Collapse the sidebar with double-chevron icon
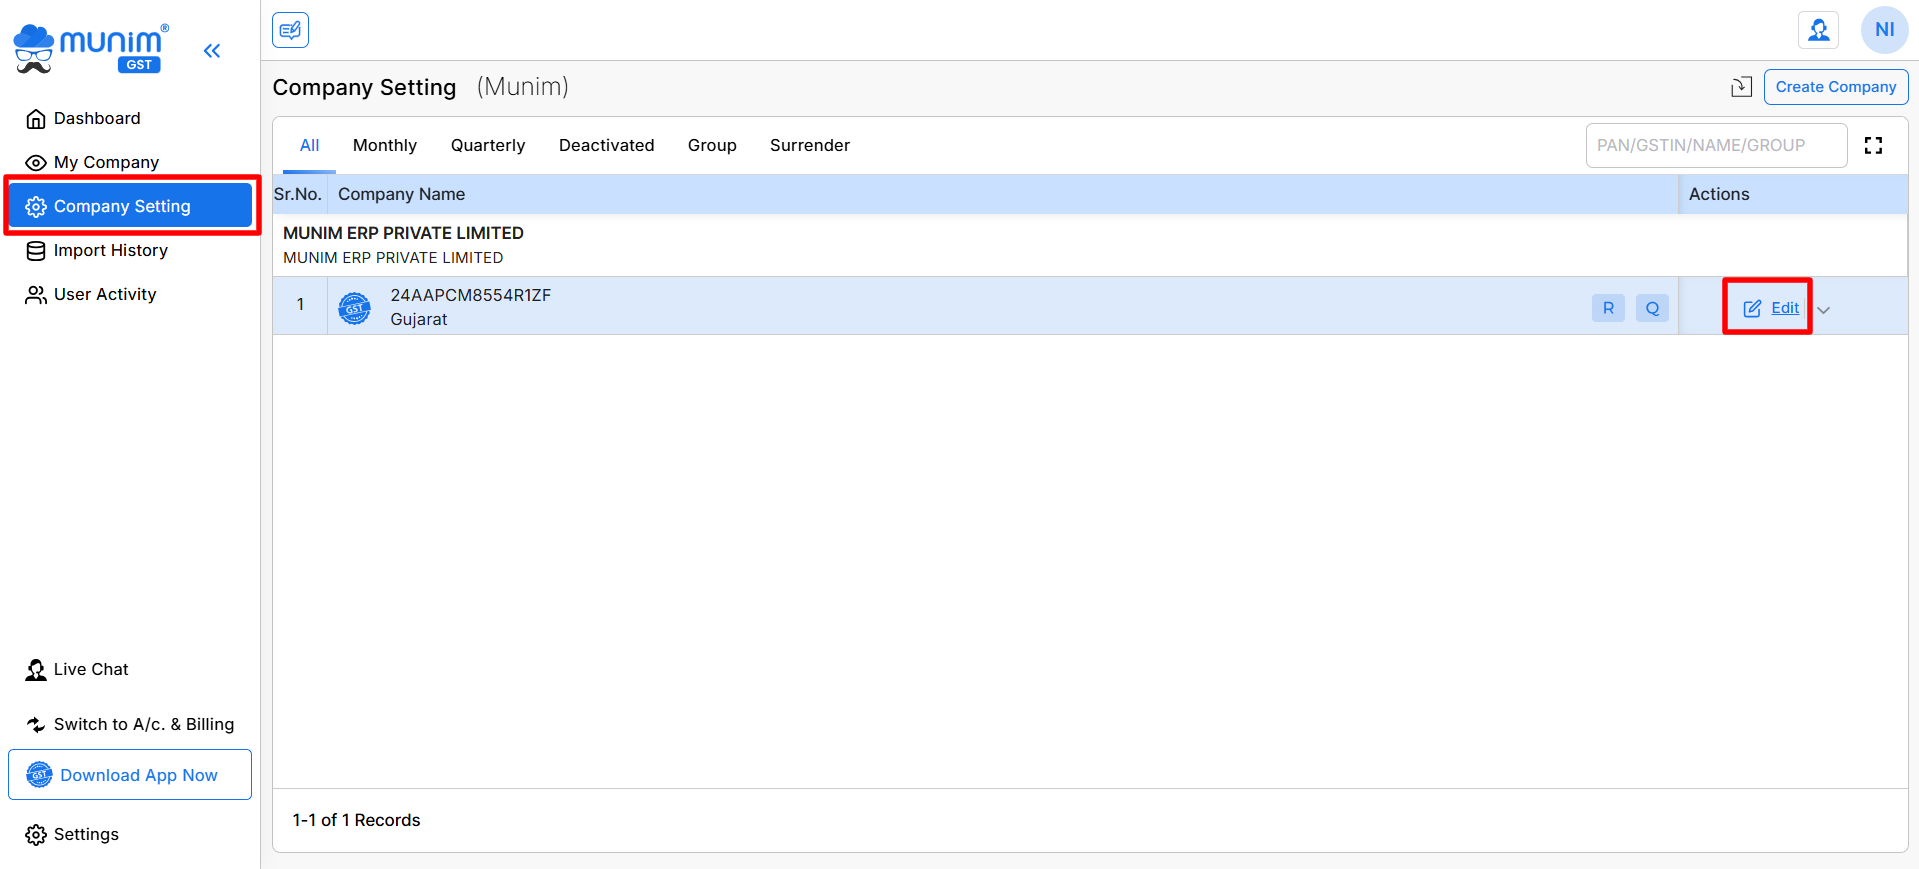This screenshot has width=1919, height=869. [212, 50]
